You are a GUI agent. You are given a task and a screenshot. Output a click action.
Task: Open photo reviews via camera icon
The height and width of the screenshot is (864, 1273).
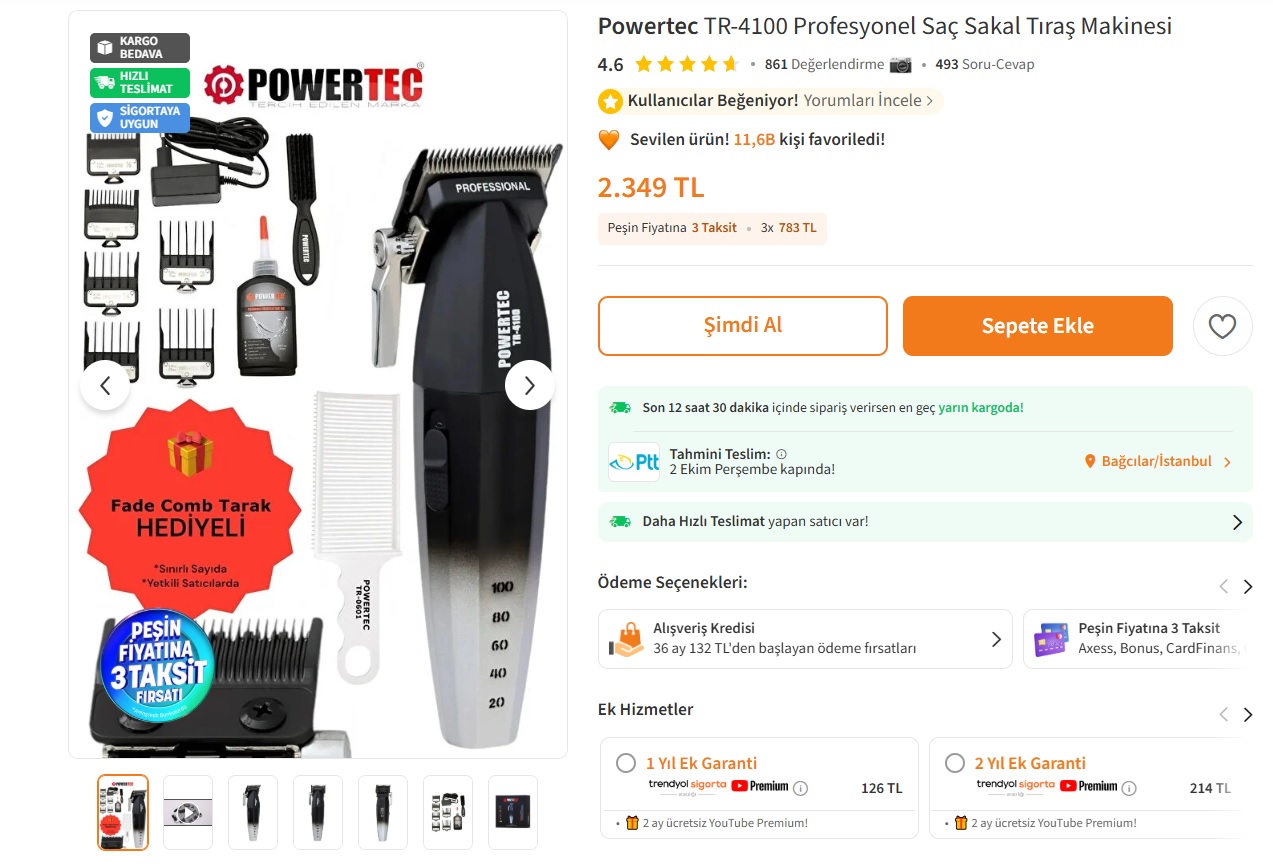(901, 64)
